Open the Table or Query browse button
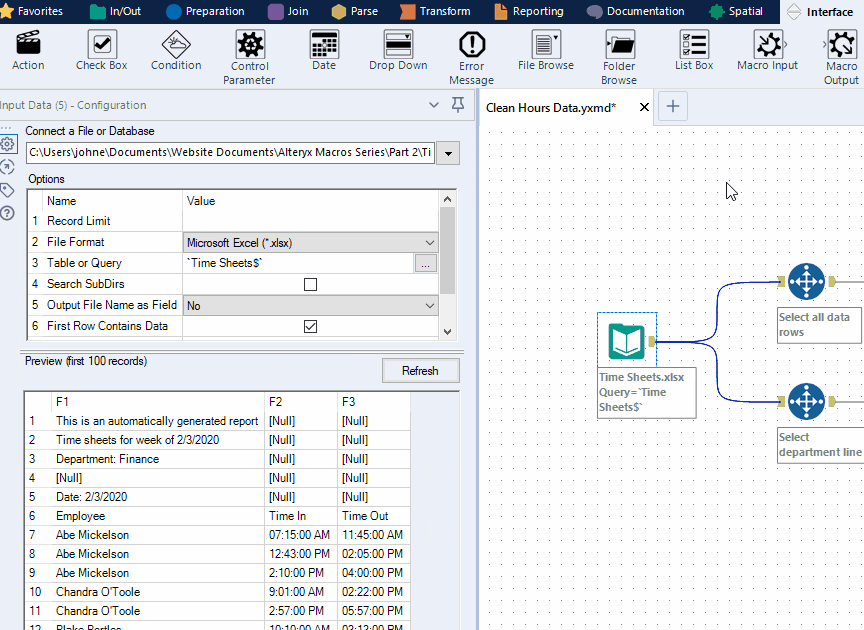Image resolution: width=864 pixels, height=630 pixels. 425,263
